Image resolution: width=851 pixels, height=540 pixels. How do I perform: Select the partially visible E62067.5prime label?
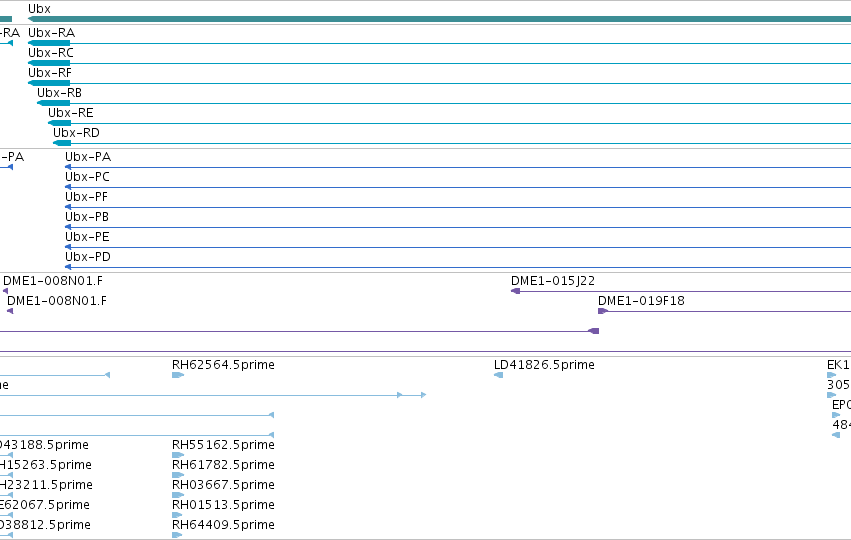45,505
